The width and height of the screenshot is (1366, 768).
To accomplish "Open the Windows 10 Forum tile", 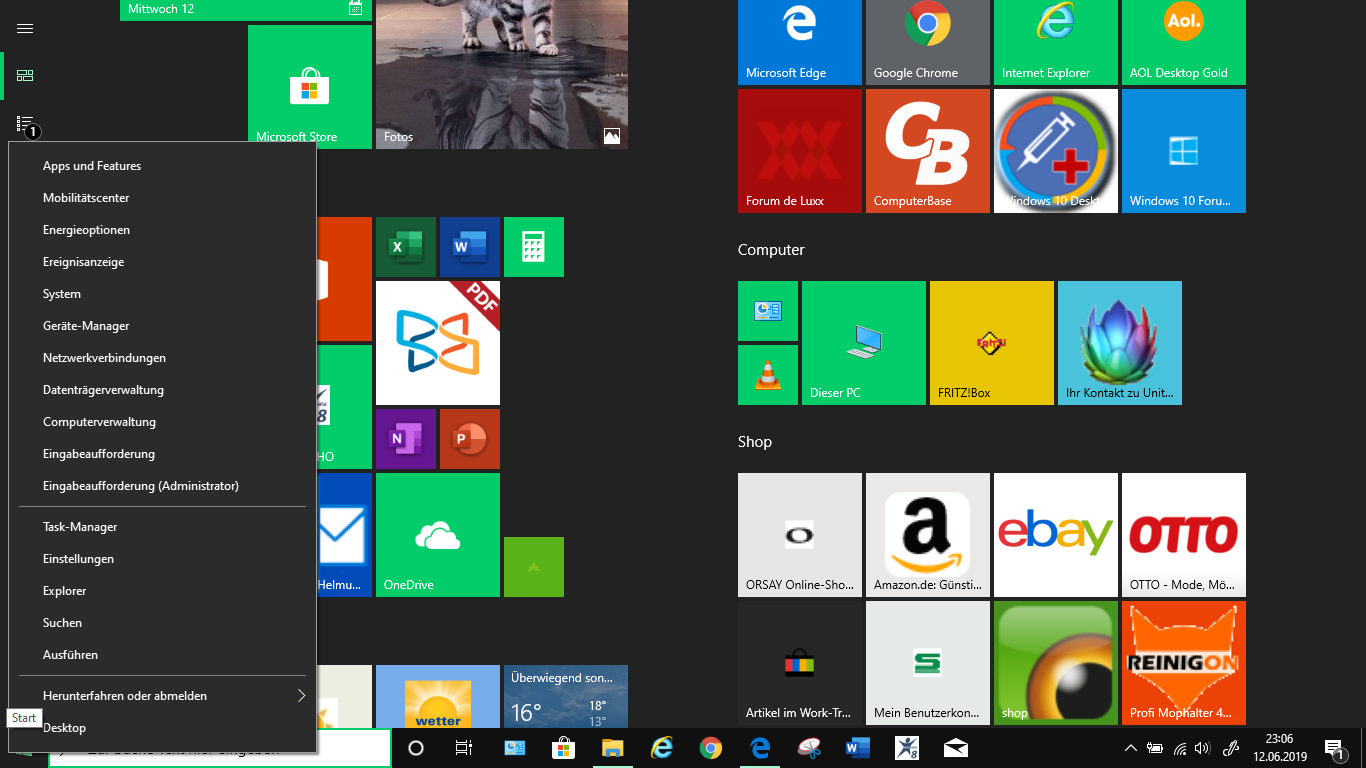I will coord(1183,151).
